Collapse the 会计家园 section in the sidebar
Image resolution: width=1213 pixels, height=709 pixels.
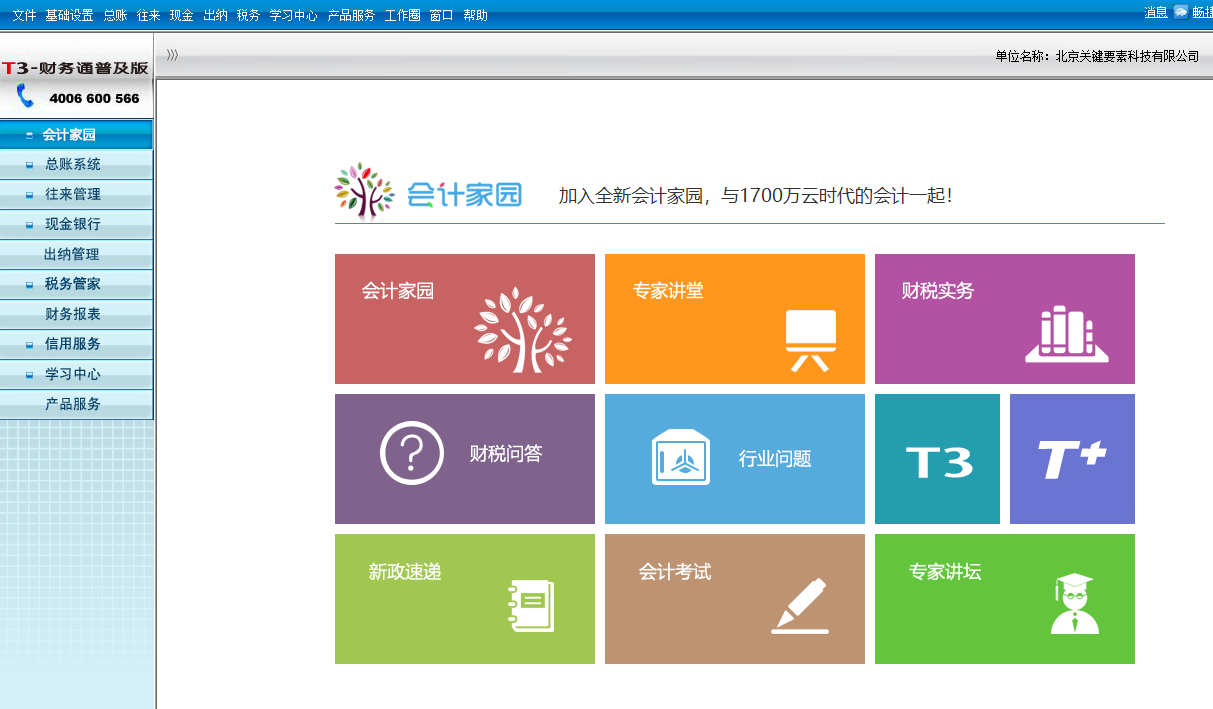pos(76,135)
